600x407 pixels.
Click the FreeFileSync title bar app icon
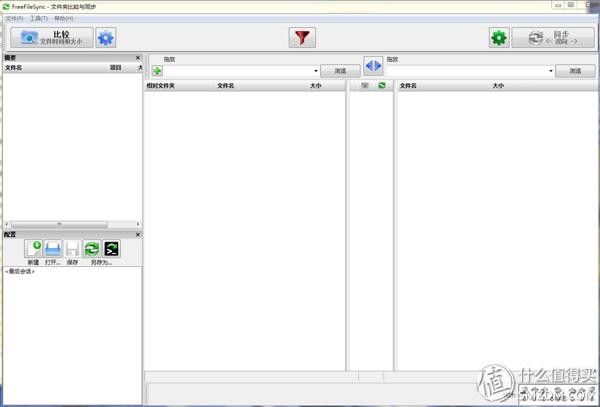tap(6, 7)
